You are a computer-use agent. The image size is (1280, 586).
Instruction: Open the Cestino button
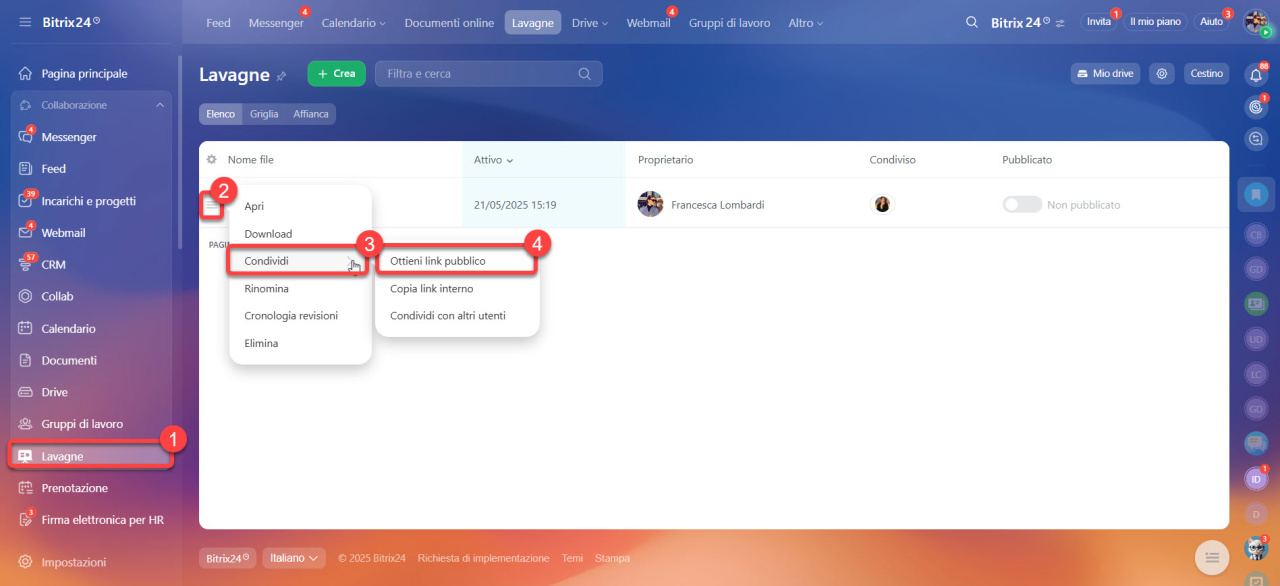(1206, 74)
